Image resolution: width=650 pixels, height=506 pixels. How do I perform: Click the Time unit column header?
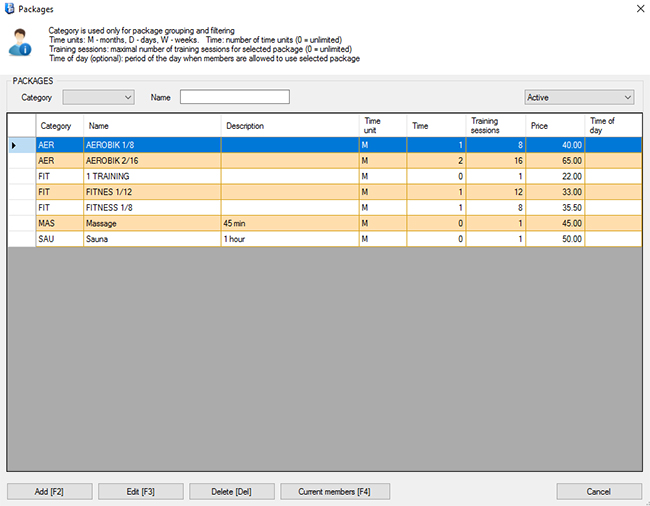pyautogui.click(x=383, y=126)
